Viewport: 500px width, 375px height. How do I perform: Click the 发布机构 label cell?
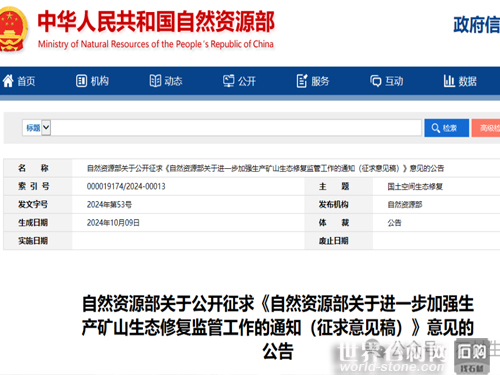pos(338,205)
